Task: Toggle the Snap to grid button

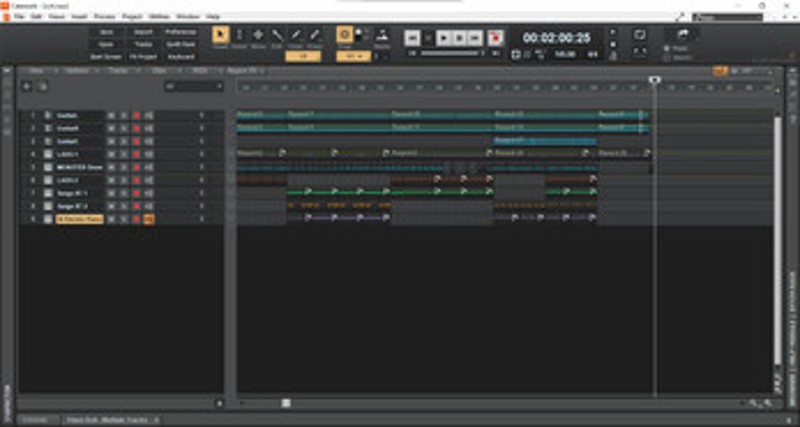Action: coord(344,35)
